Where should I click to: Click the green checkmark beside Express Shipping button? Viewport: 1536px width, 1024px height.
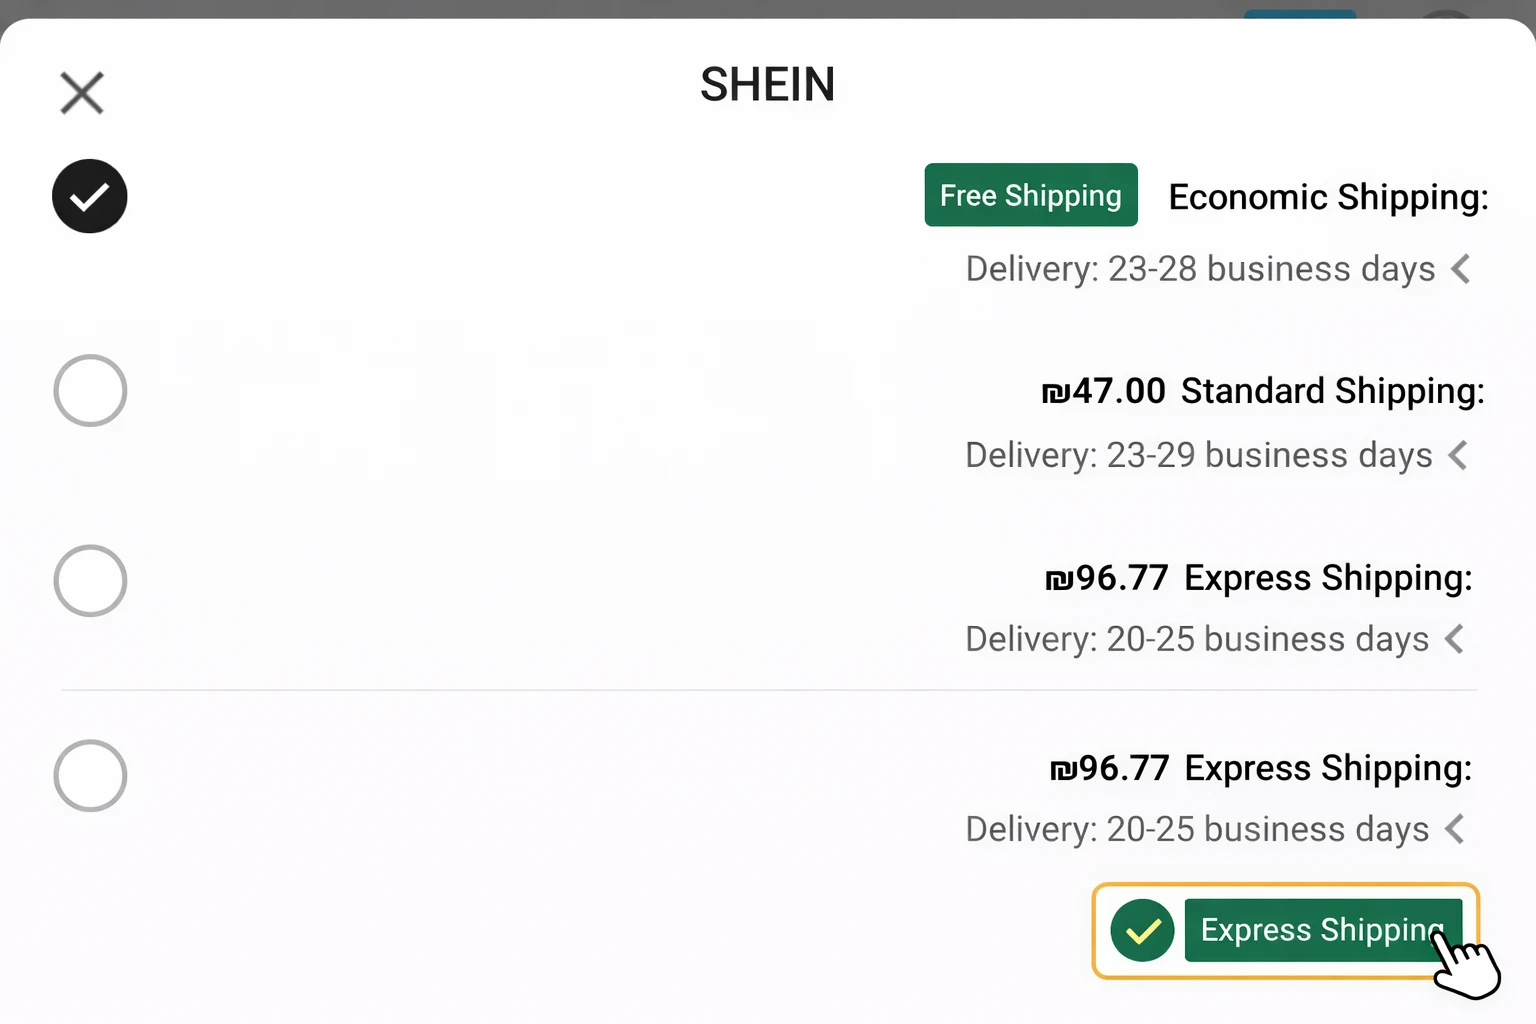[x=1142, y=930]
